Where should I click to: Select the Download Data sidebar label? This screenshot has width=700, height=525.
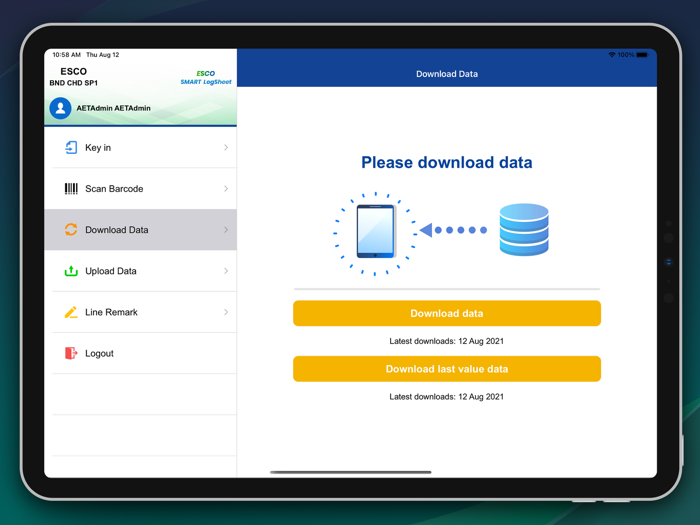tap(117, 229)
